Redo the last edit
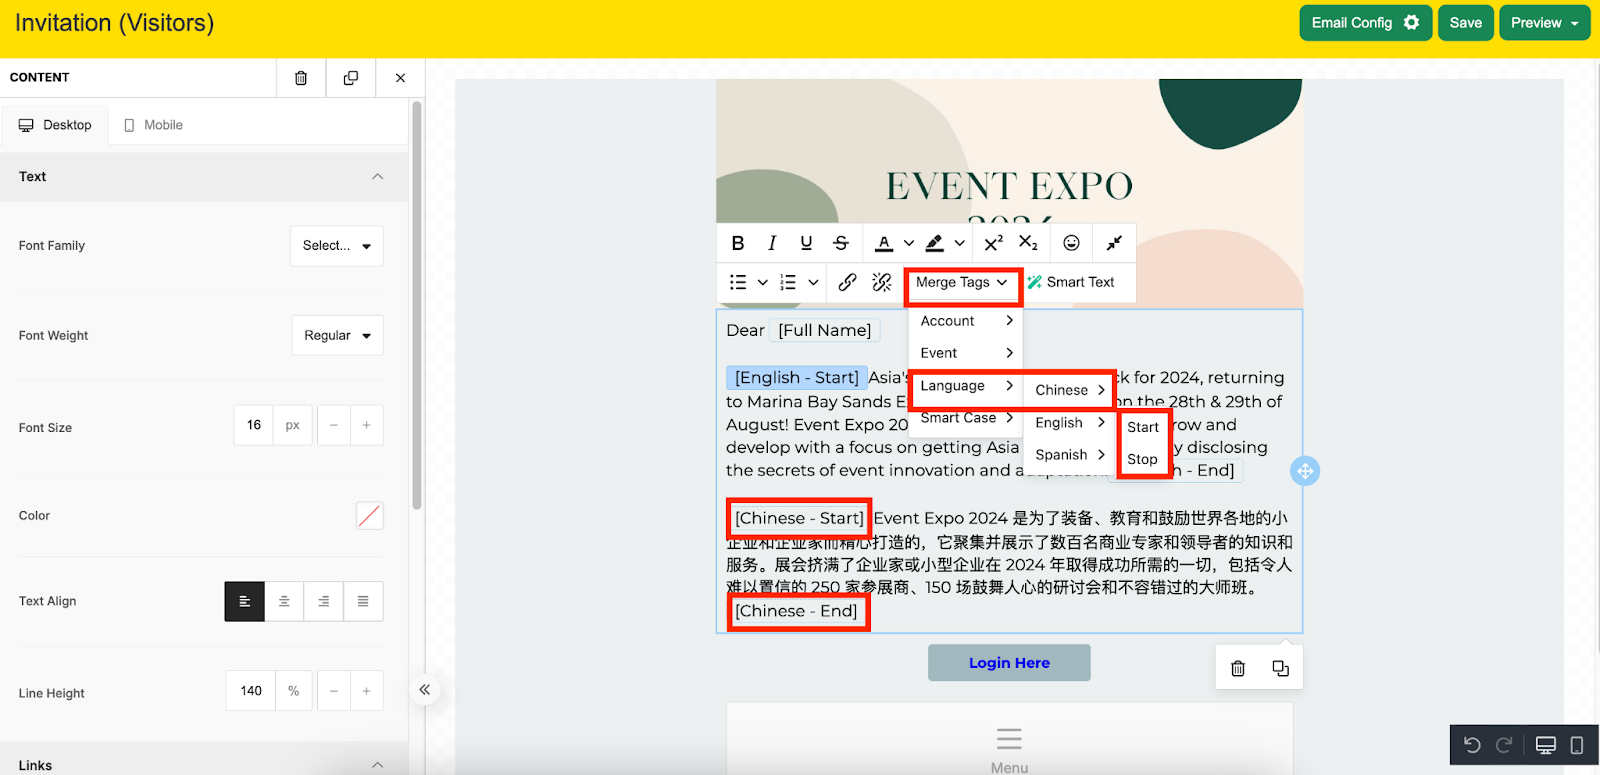This screenshot has width=1600, height=775. 1504,745
